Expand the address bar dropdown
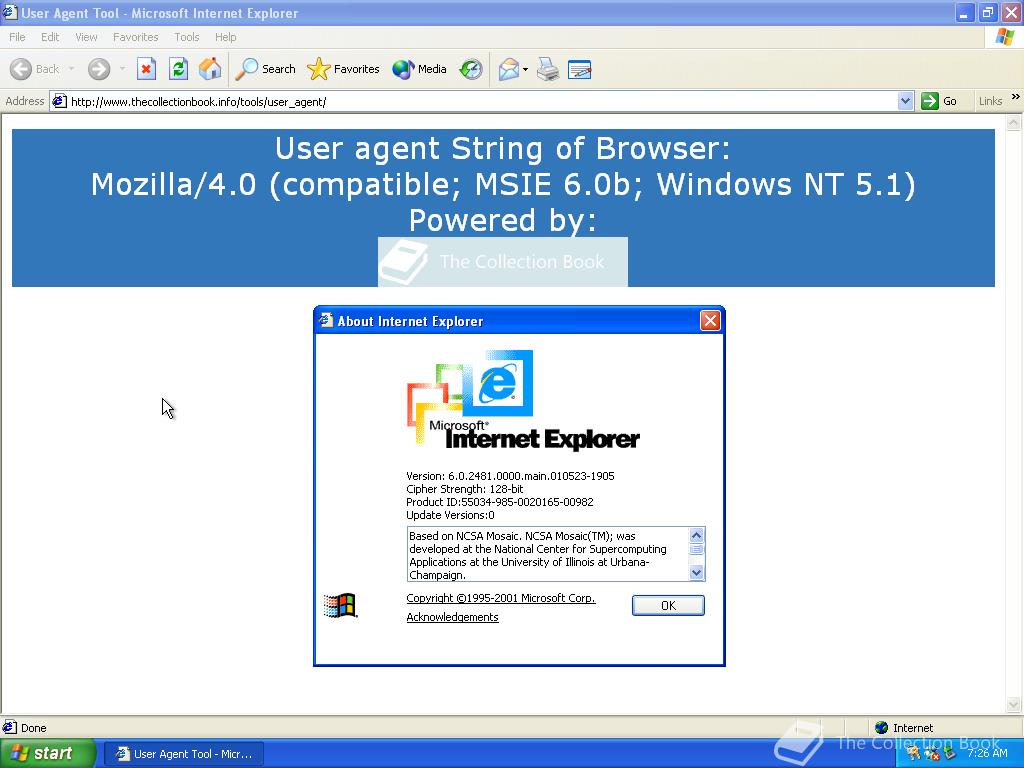Viewport: 1024px width, 768px height. coord(905,101)
